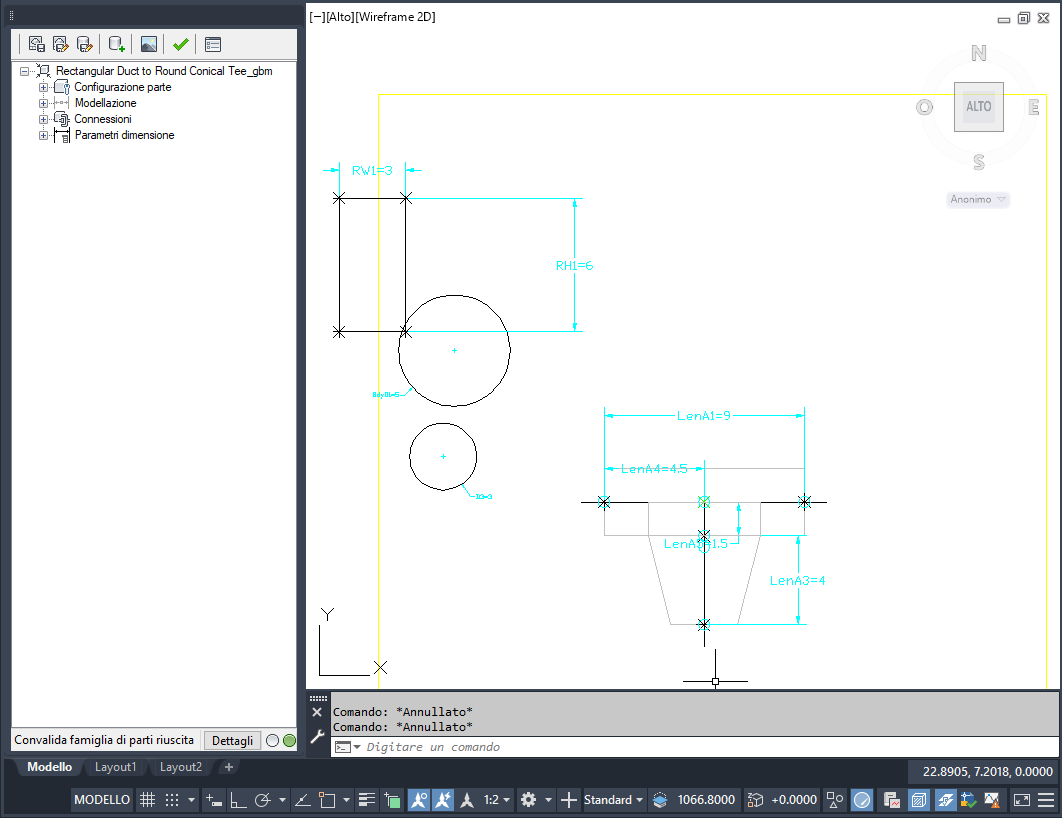This screenshot has width=1062, height=818.
Task: Click the cut plane icon beside 1066.8000
Action: click(x=660, y=800)
